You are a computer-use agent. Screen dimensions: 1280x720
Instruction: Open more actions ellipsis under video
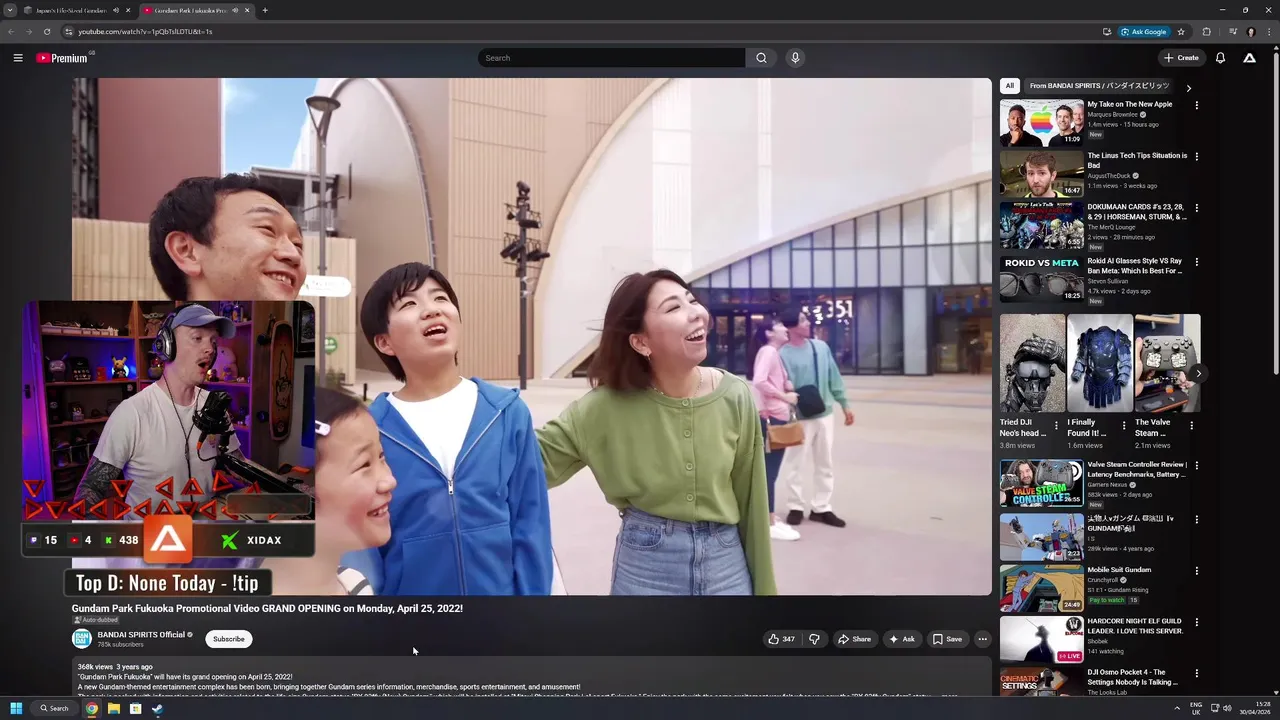tap(982, 639)
